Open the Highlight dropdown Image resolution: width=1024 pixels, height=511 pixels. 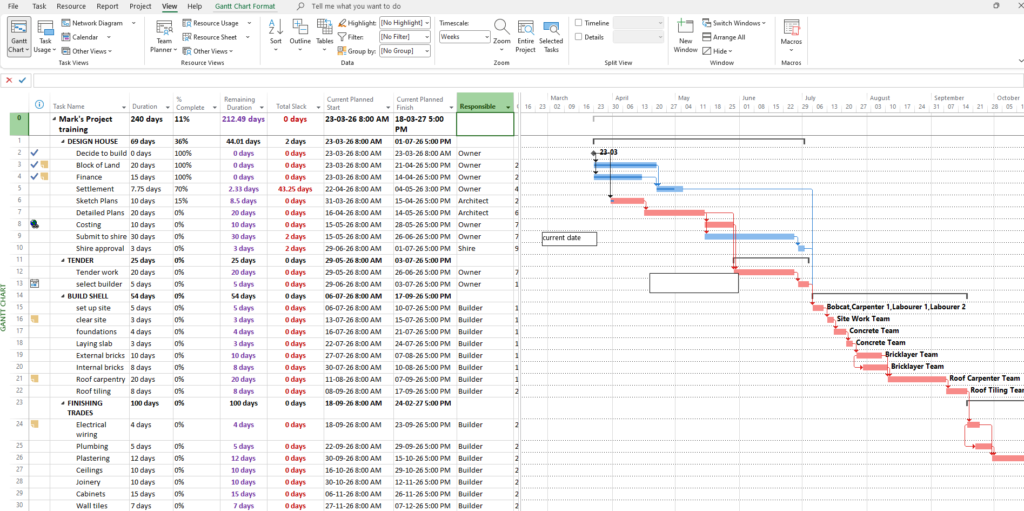click(x=405, y=23)
